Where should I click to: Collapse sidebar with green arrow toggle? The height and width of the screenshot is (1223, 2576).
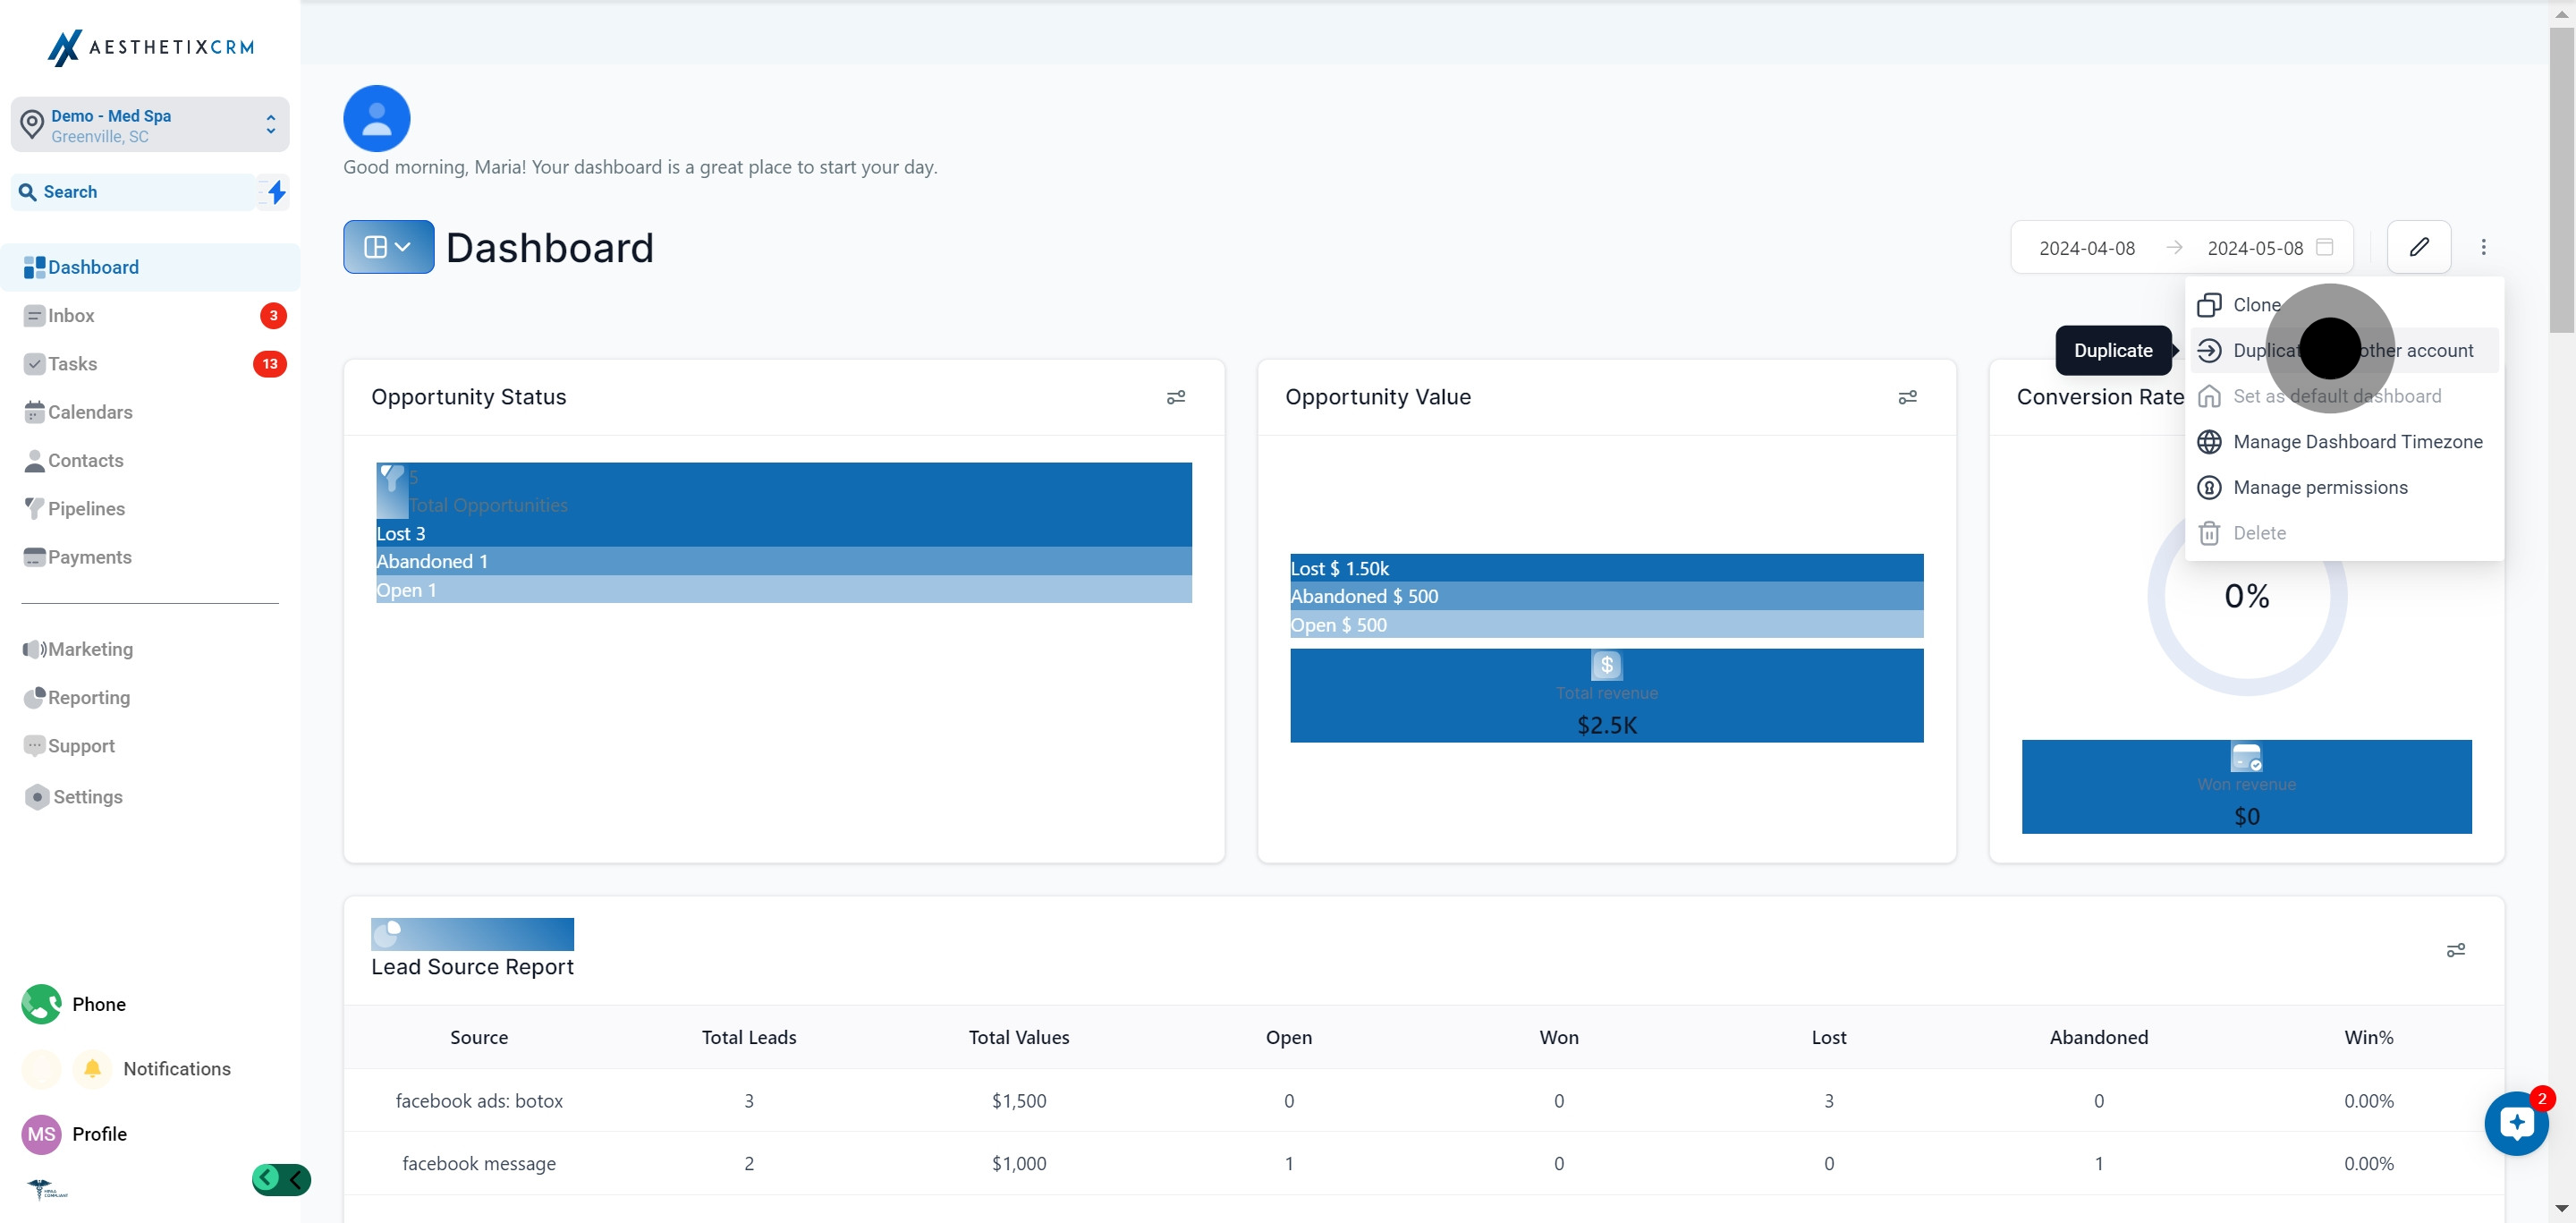[281, 1180]
